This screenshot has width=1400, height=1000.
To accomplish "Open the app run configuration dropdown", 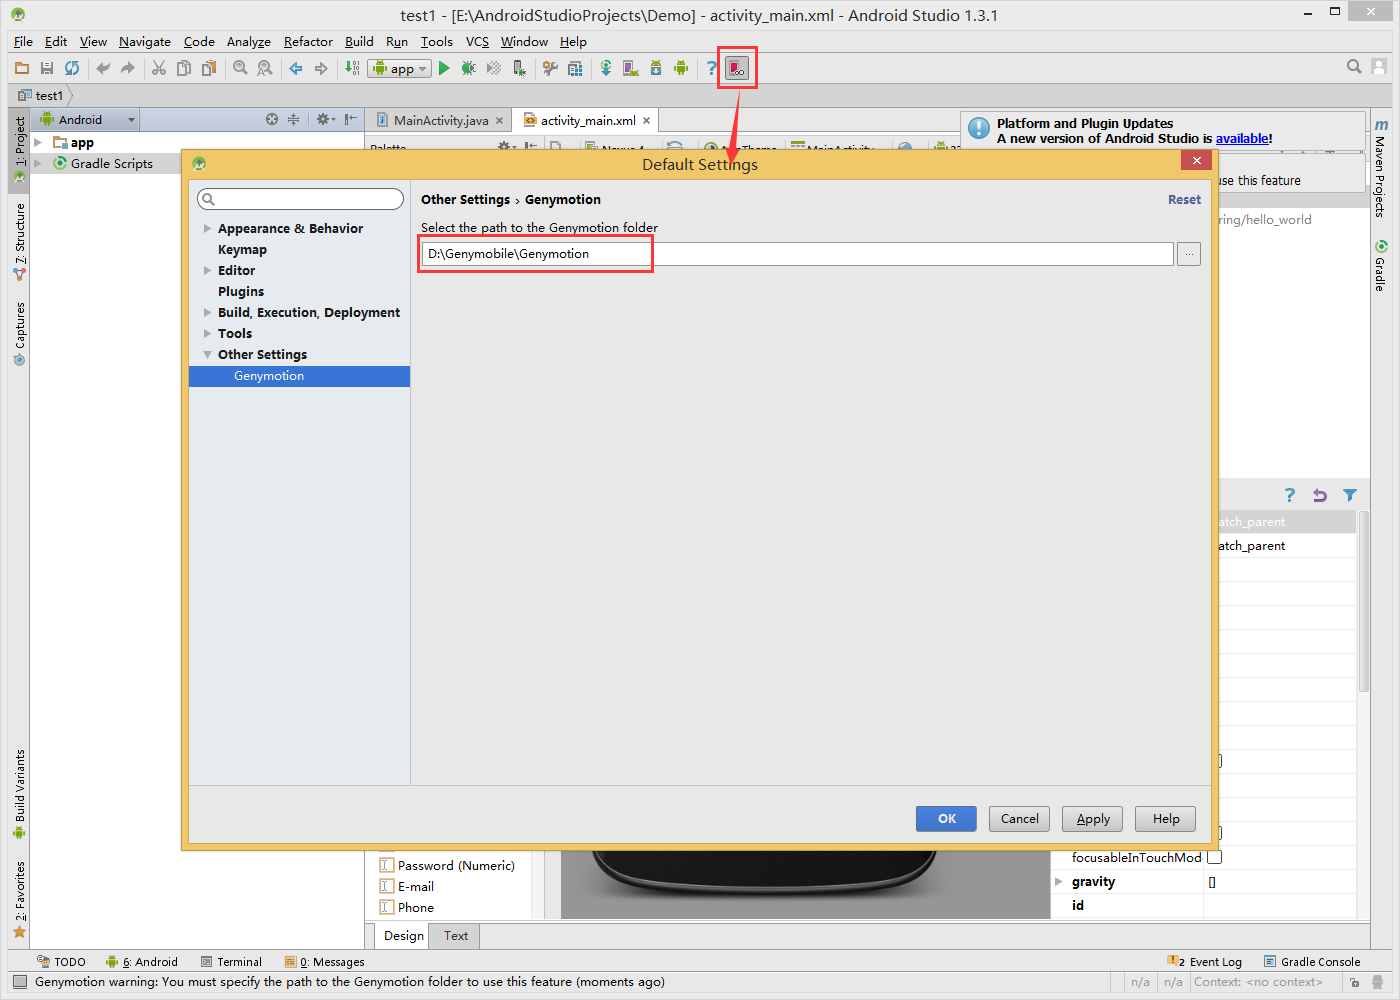I will (x=399, y=68).
